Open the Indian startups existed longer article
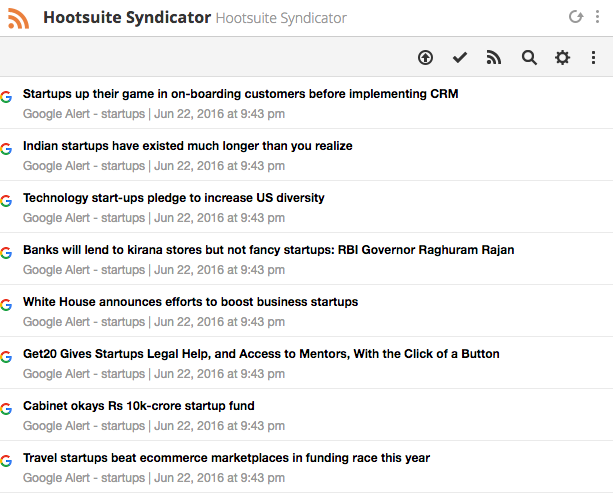The image size is (613, 500). point(188,146)
